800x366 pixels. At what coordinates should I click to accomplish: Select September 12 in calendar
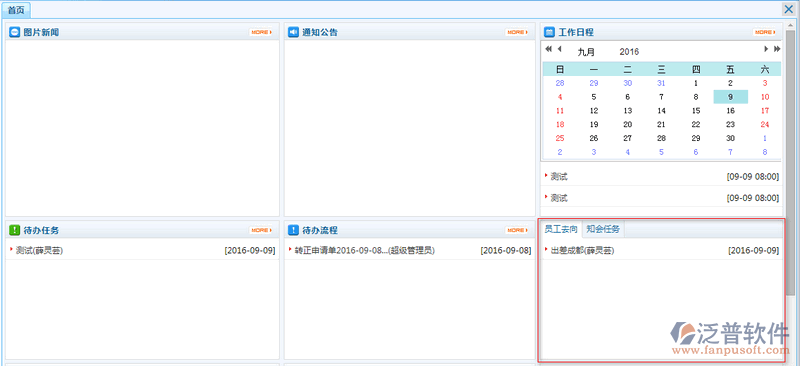593,110
